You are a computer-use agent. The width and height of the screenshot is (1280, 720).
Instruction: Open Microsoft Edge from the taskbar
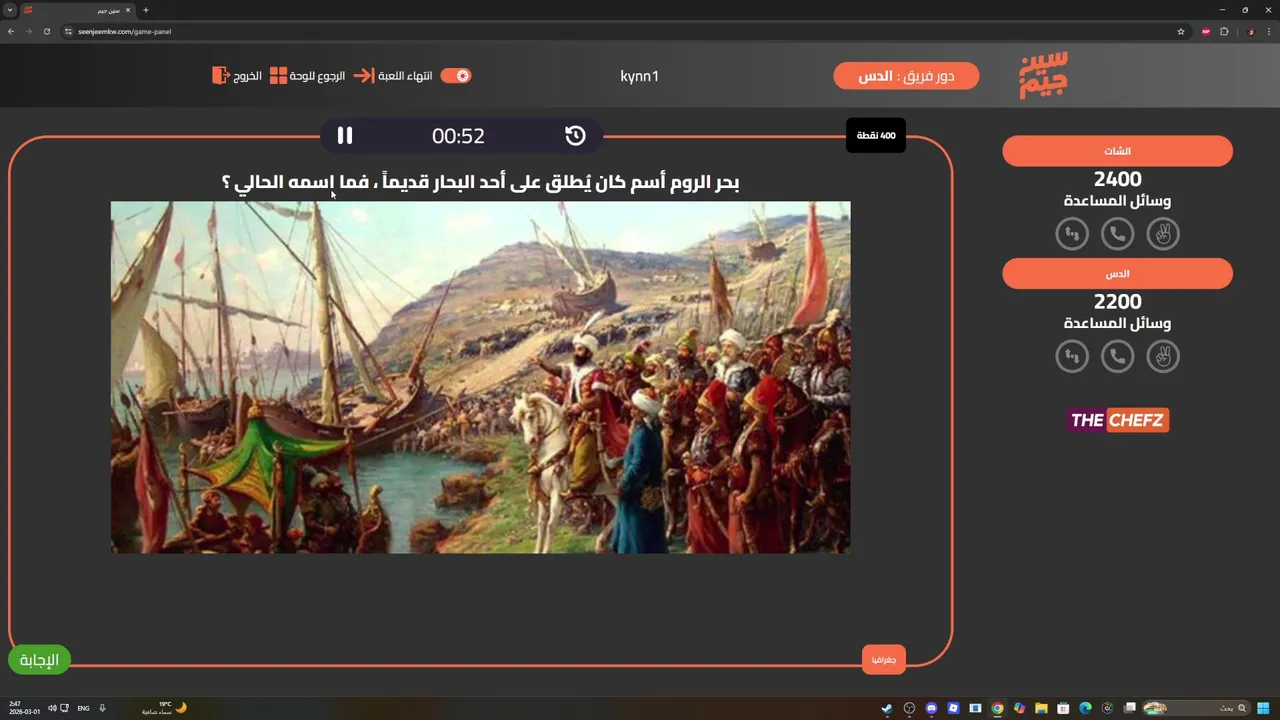(1085, 708)
